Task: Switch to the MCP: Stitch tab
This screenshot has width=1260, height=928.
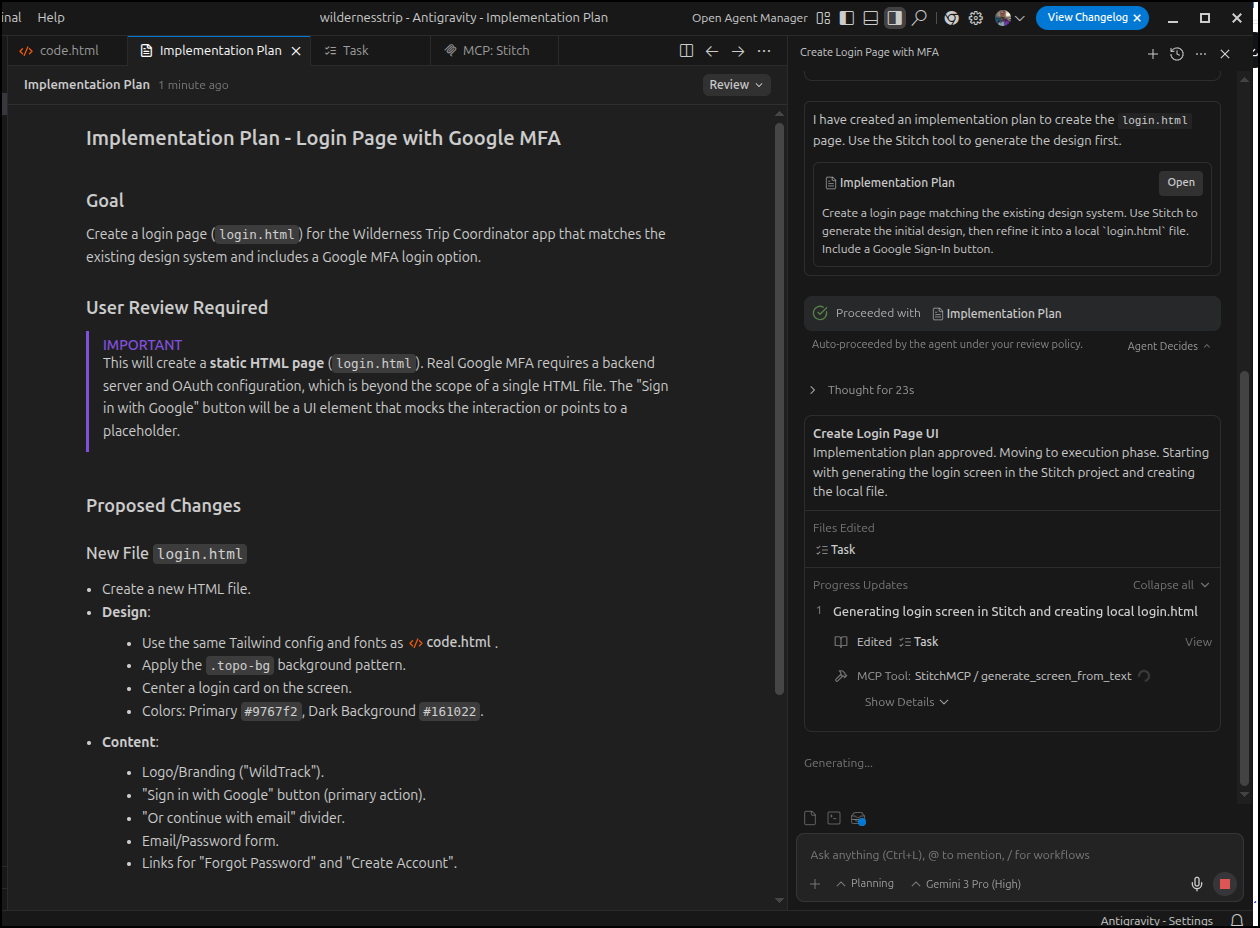Action: pos(495,51)
